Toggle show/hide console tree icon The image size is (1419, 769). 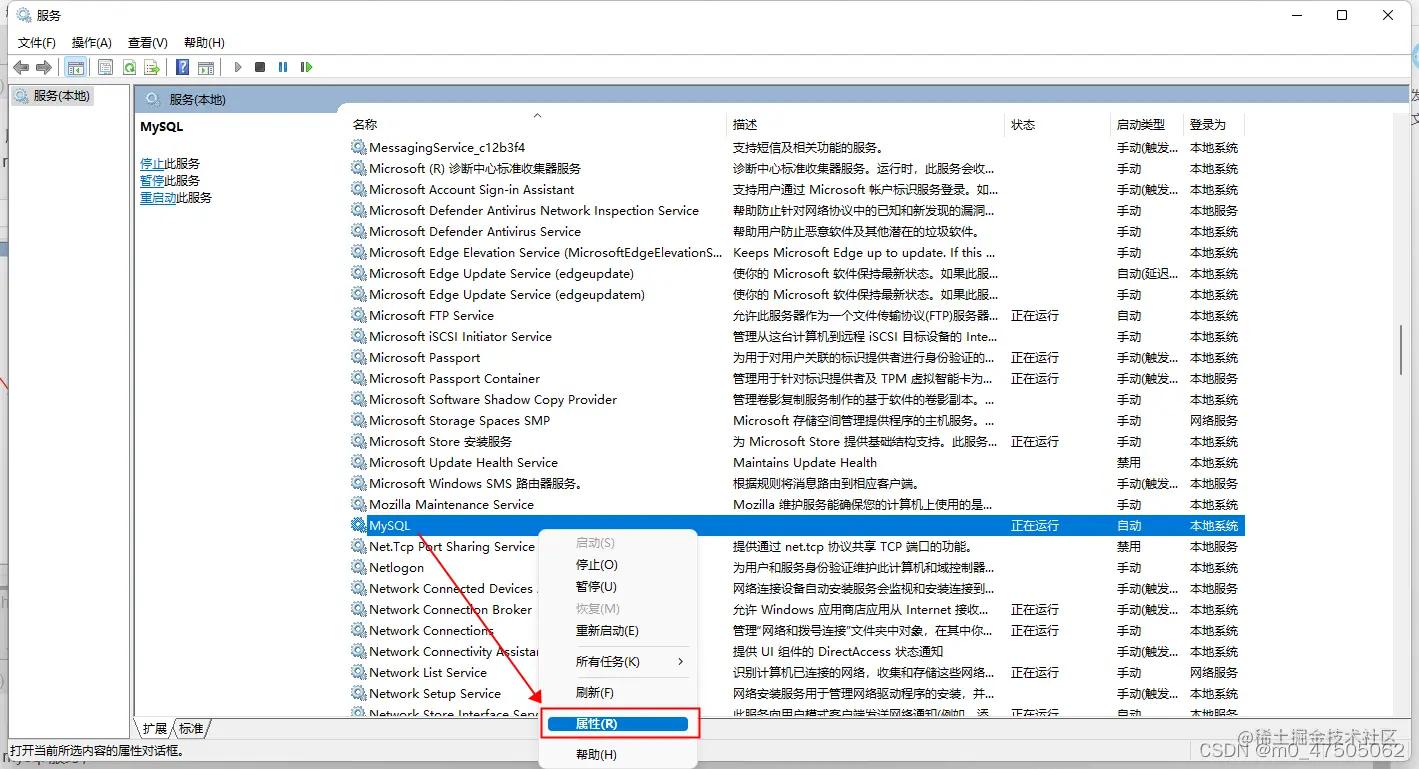pyautogui.click(x=75, y=67)
